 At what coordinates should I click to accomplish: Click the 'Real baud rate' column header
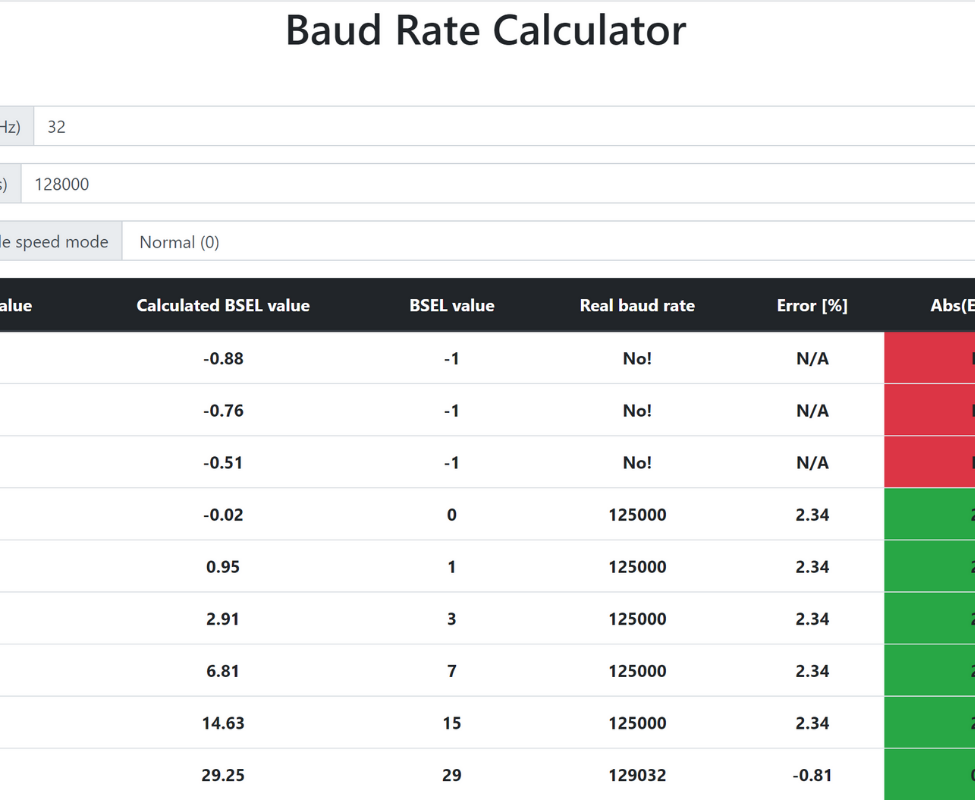637,306
